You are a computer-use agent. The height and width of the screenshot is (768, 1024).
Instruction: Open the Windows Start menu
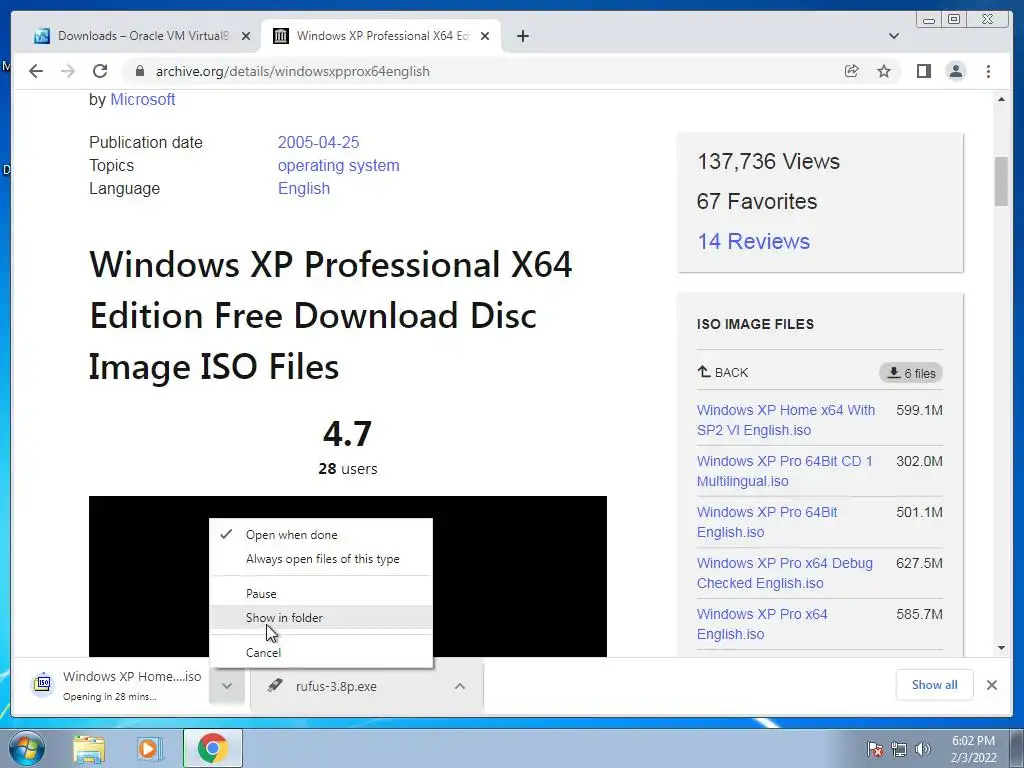(27, 748)
